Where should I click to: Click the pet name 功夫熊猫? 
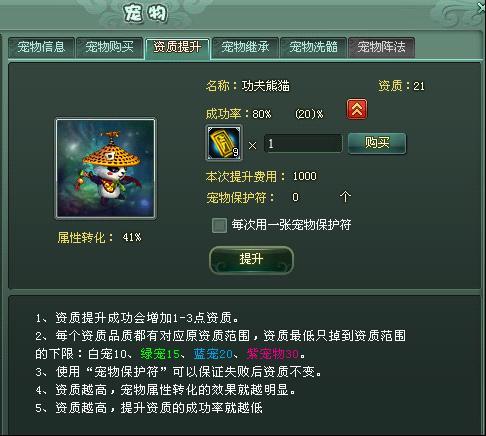point(266,86)
